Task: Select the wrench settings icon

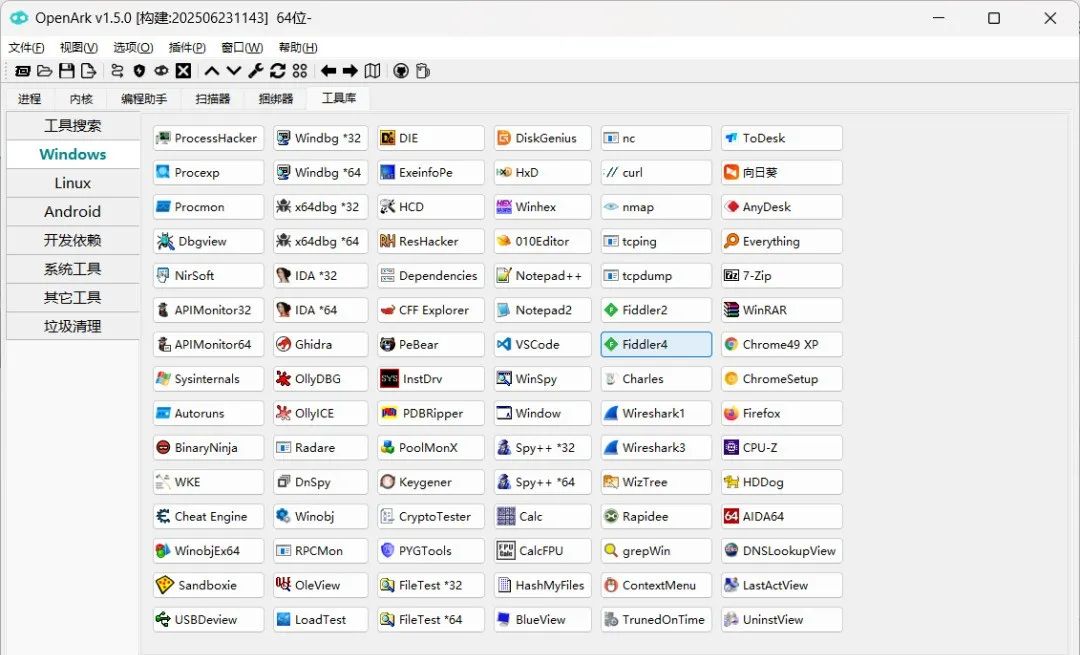Action: tap(255, 71)
